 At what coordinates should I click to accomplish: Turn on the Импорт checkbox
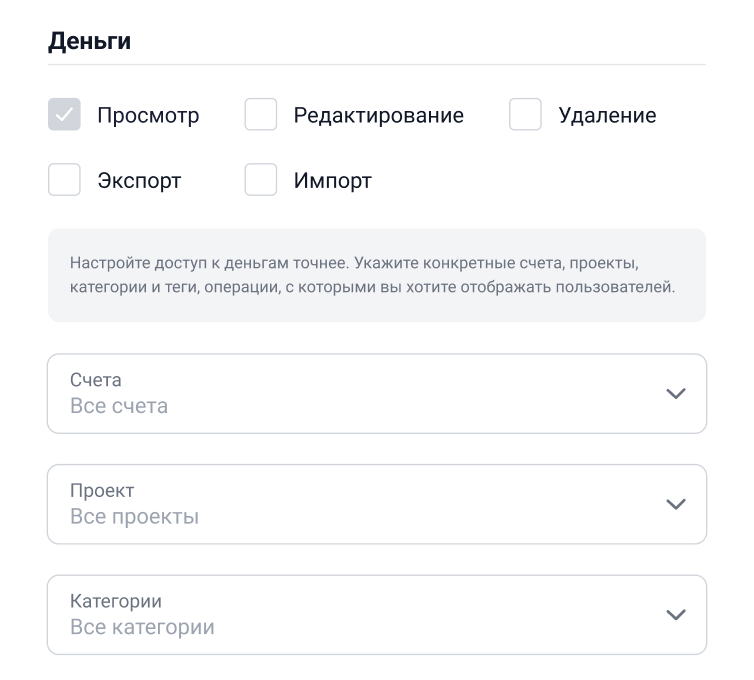coord(261,181)
